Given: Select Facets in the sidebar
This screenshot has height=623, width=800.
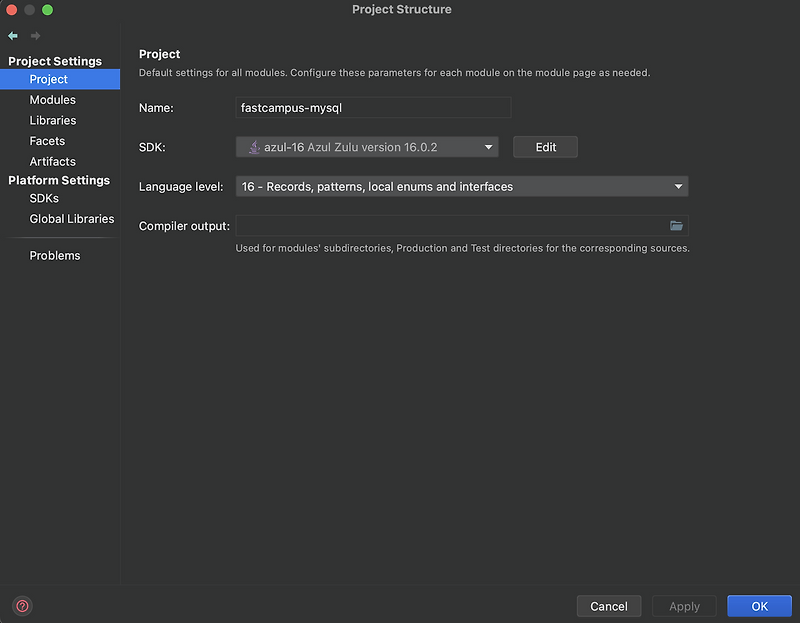Looking at the screenshot, I should (x=46, y=141).
